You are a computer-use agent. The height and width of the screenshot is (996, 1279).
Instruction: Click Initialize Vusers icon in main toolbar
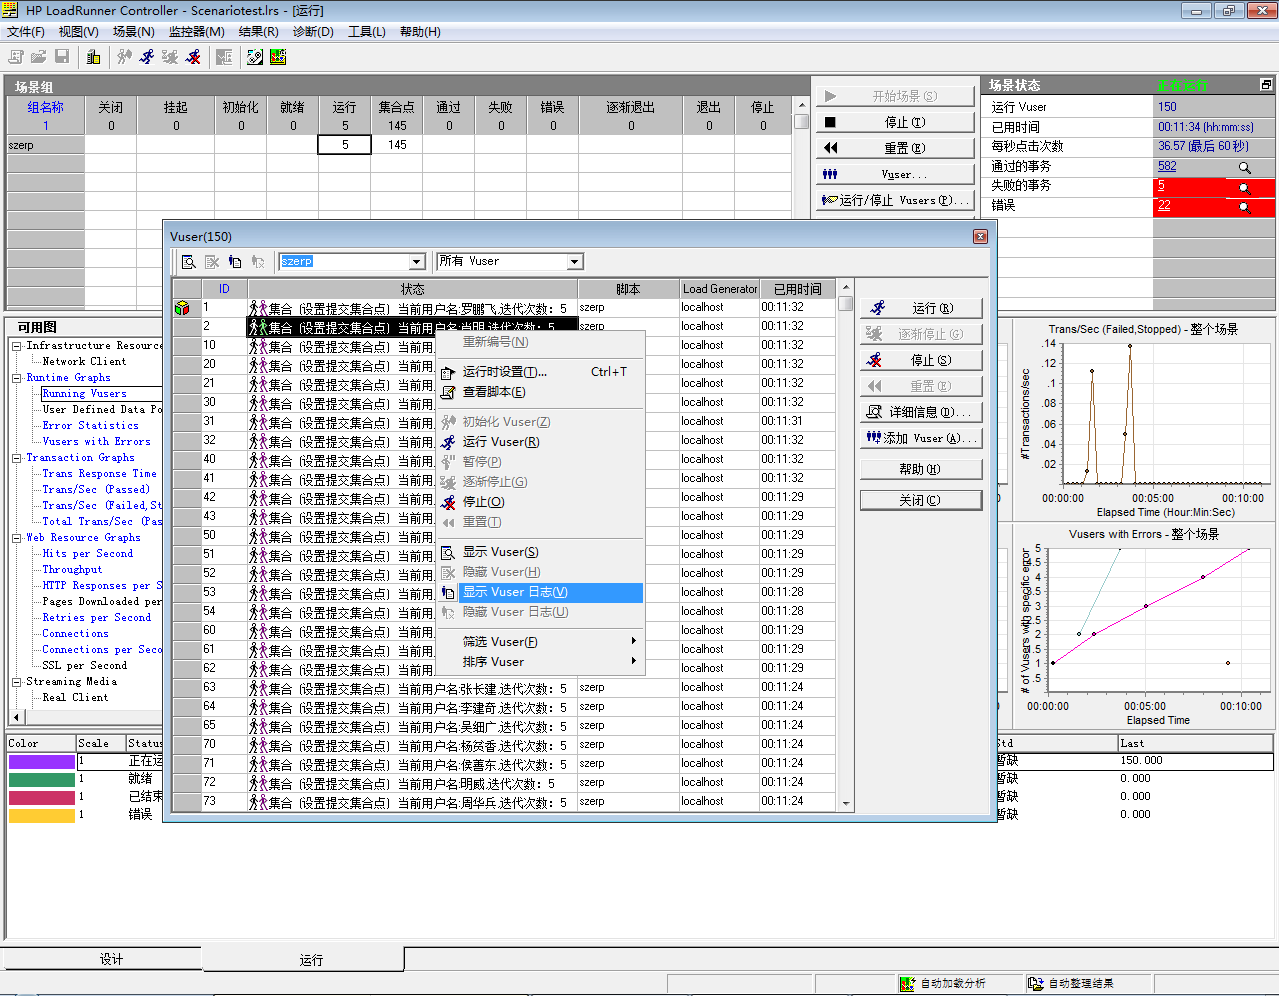124,57
